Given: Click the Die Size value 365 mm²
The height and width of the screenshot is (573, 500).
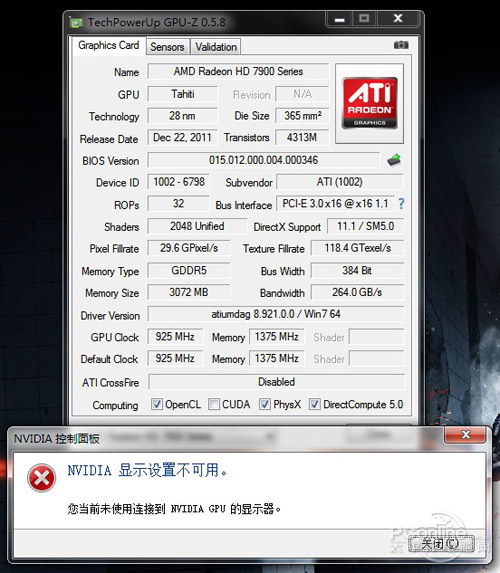Looking at the screenshot, I should 302,116.
